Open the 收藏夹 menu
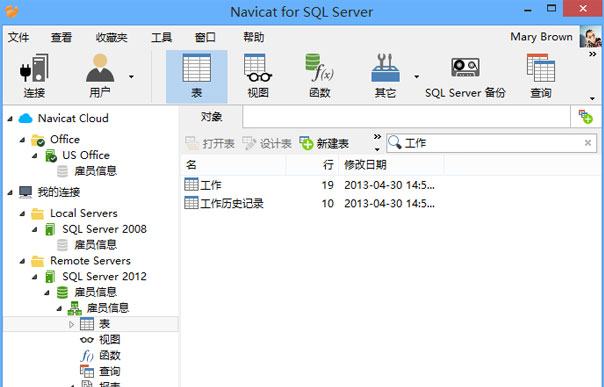Image resolution: width=604 pixels, height=387 pixels. pyautogui.click(x=111, y=37)
